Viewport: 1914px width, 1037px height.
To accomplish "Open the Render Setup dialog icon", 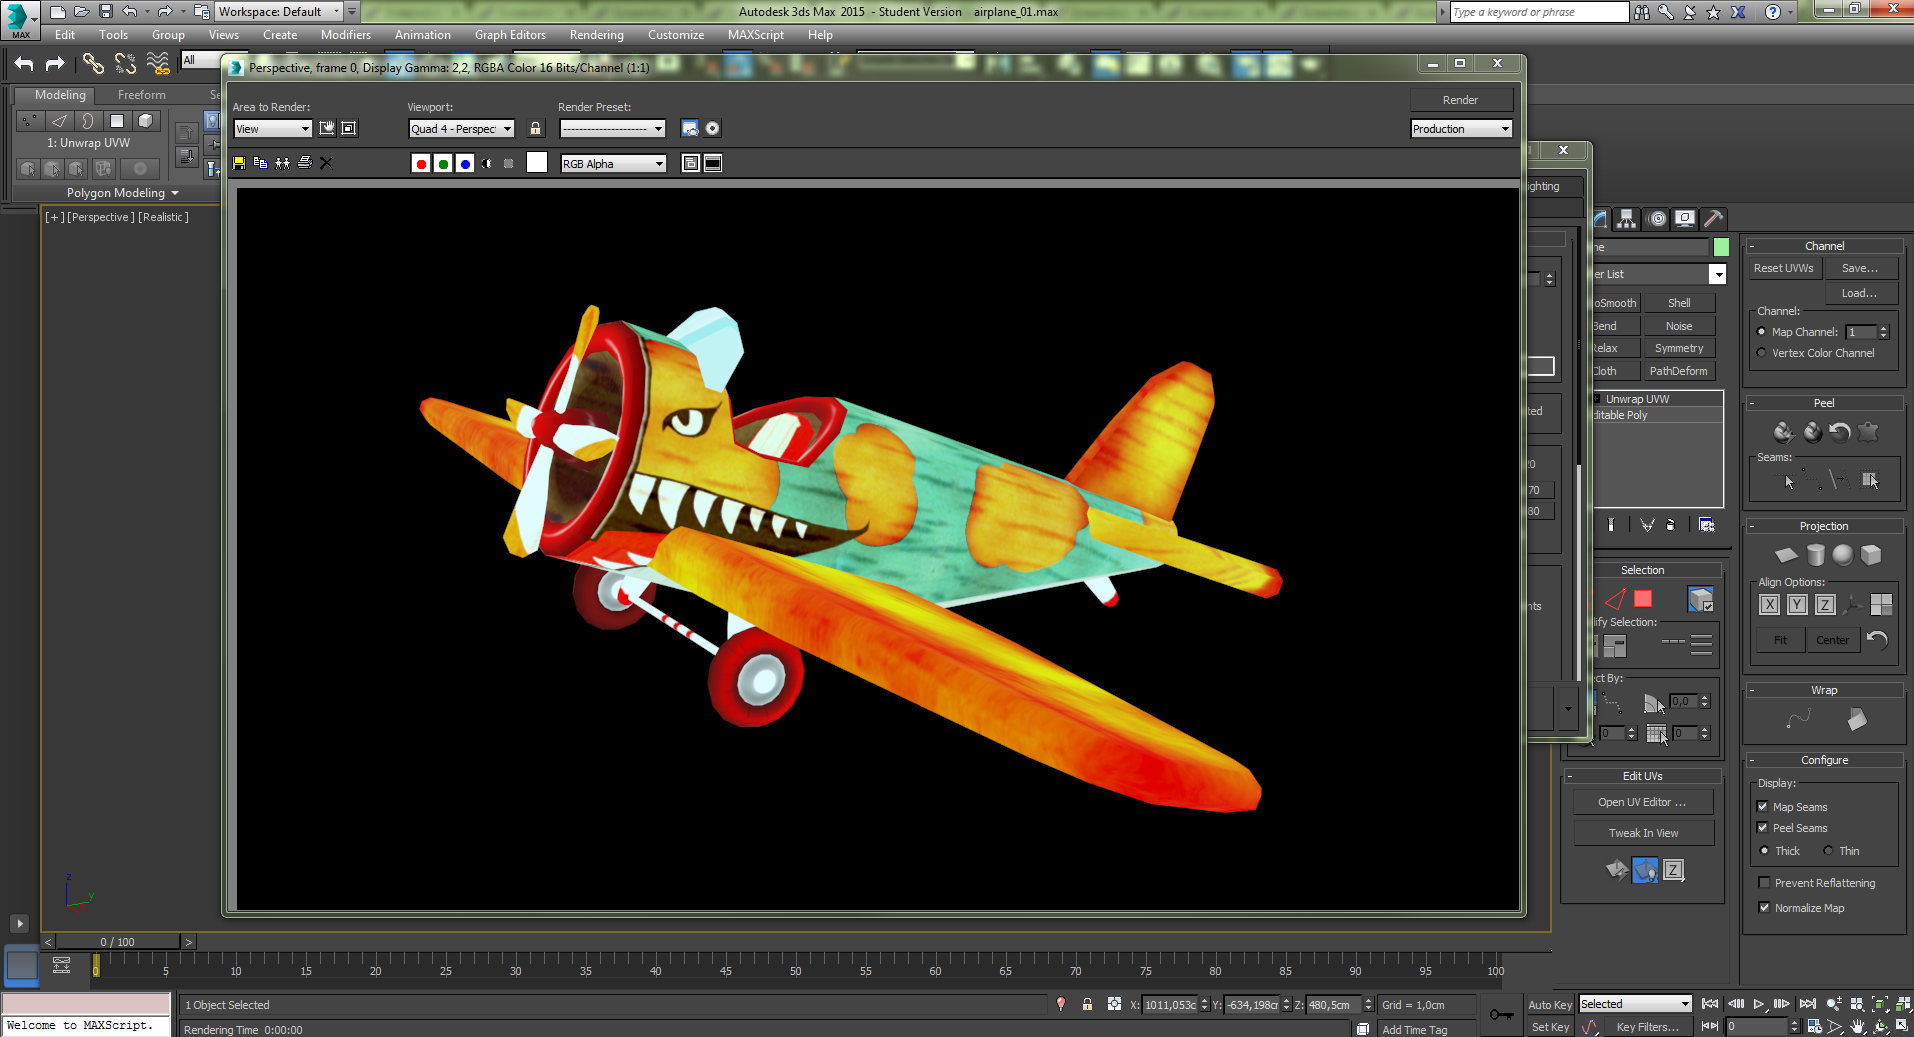I will click(x=690, y=128).
